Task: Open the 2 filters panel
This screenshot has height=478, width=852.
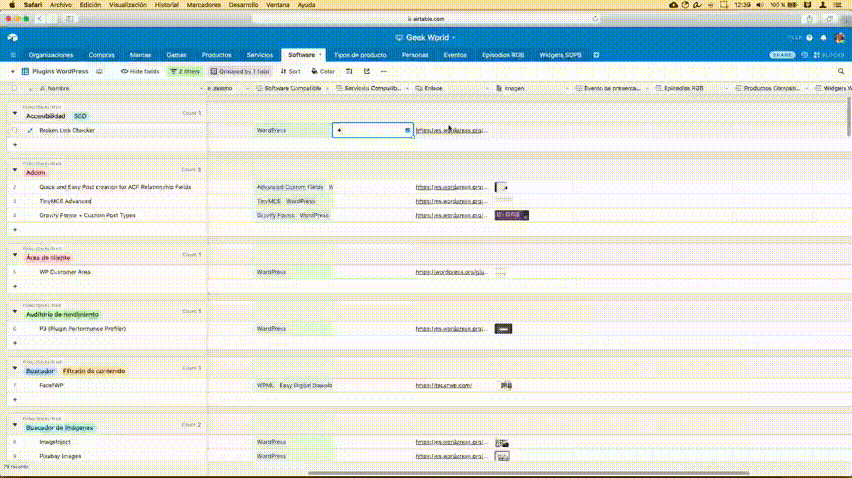Action: point(185,71)
